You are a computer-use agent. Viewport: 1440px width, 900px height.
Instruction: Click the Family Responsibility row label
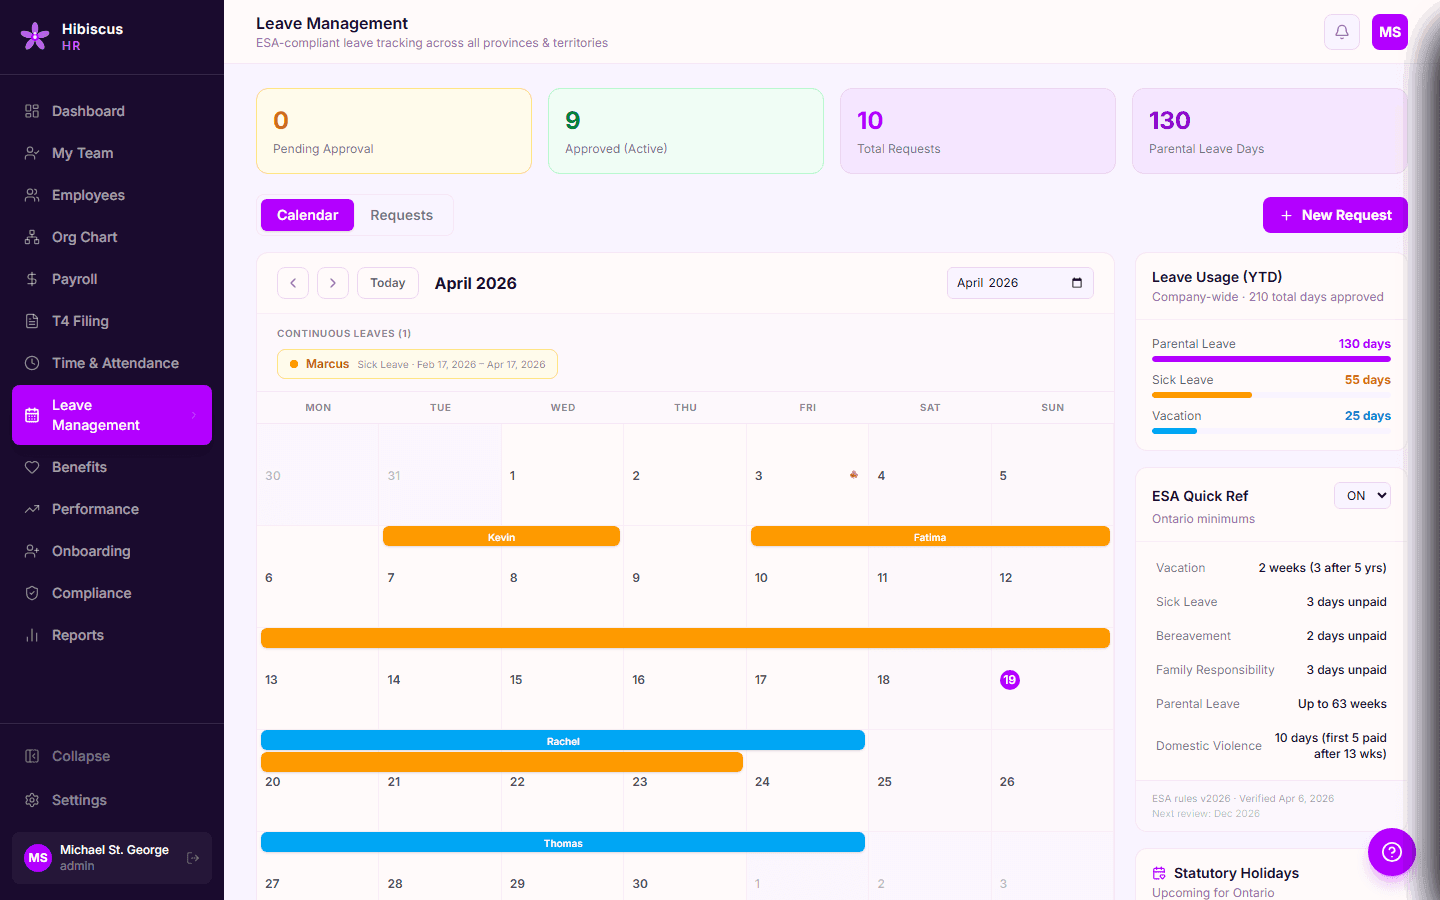coord(1215,670)
